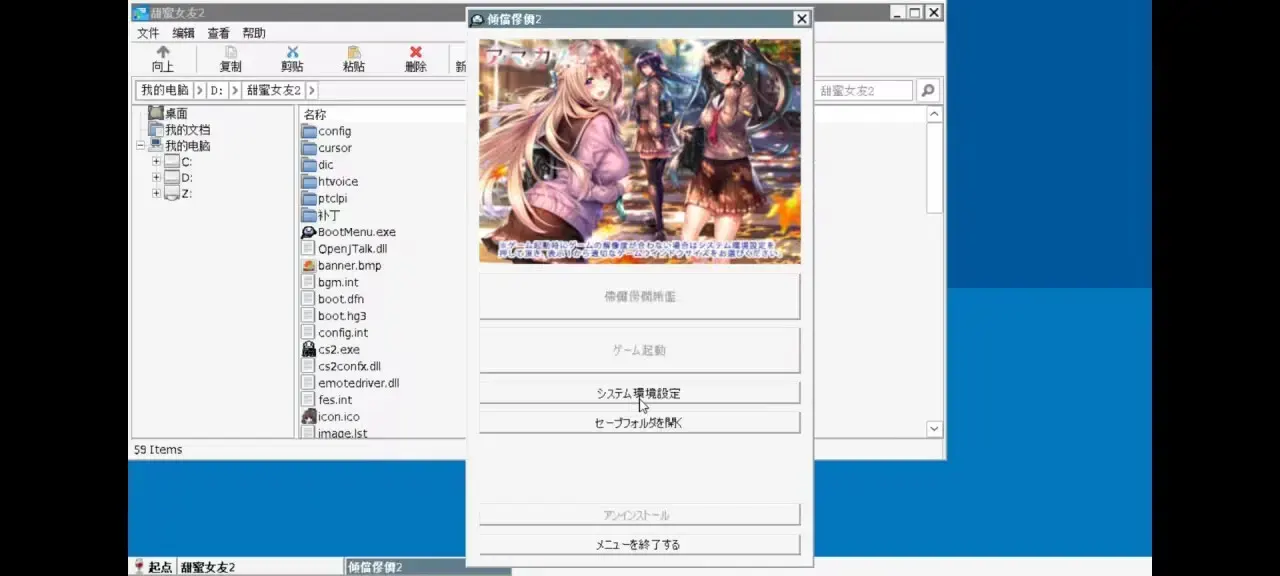Select the icon.ico file icon
The width and height of the screenshot is (1280, 576).
coord(309,417)
